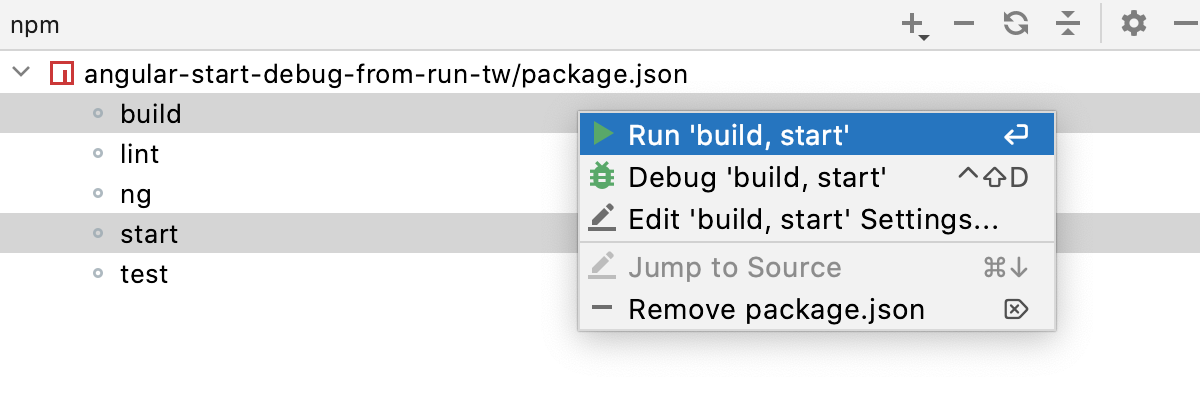Click the Collapse All toolbar icon
The height and width of the screenshot is (400, 1200).
1068,23
